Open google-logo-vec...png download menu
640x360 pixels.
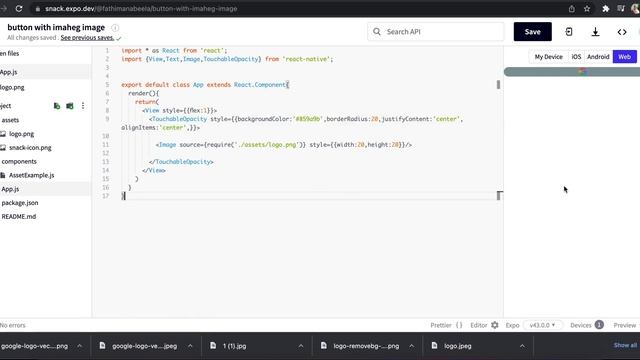coord(80,346)
